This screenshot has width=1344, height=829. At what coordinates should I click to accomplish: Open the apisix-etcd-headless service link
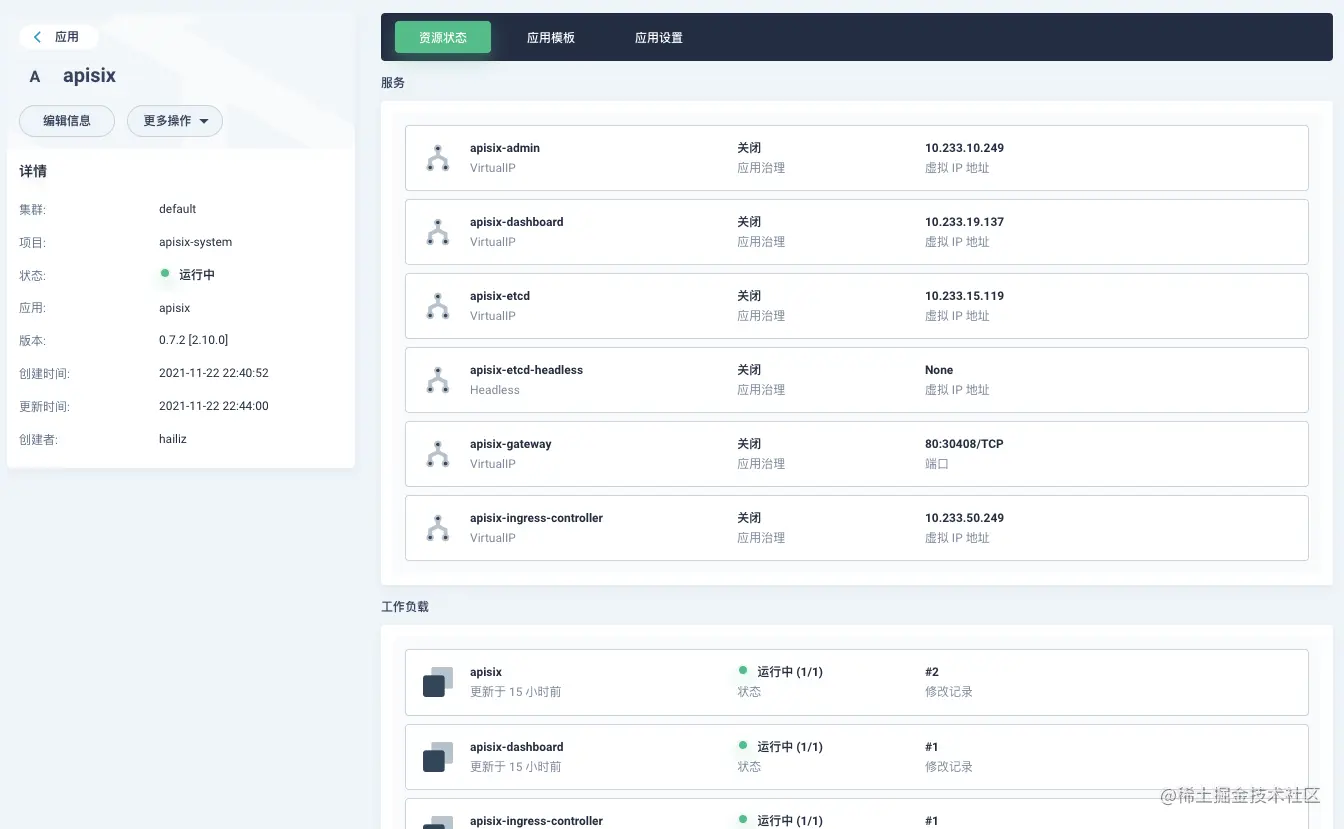[x=526, y=370]
